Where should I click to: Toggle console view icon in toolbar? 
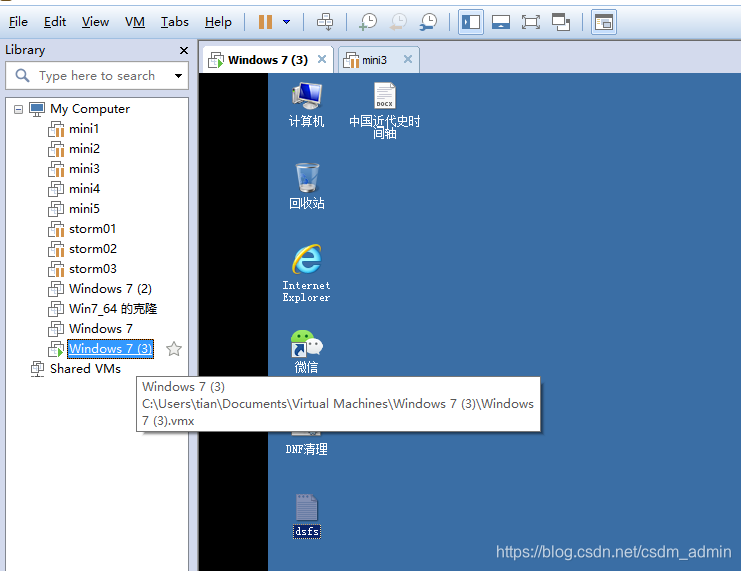point(603,22)
